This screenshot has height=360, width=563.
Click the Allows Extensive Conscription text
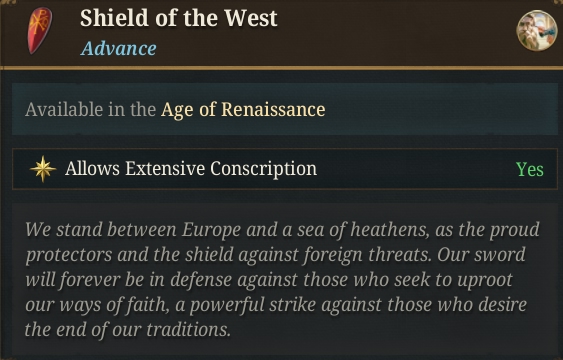pos(191,168)
